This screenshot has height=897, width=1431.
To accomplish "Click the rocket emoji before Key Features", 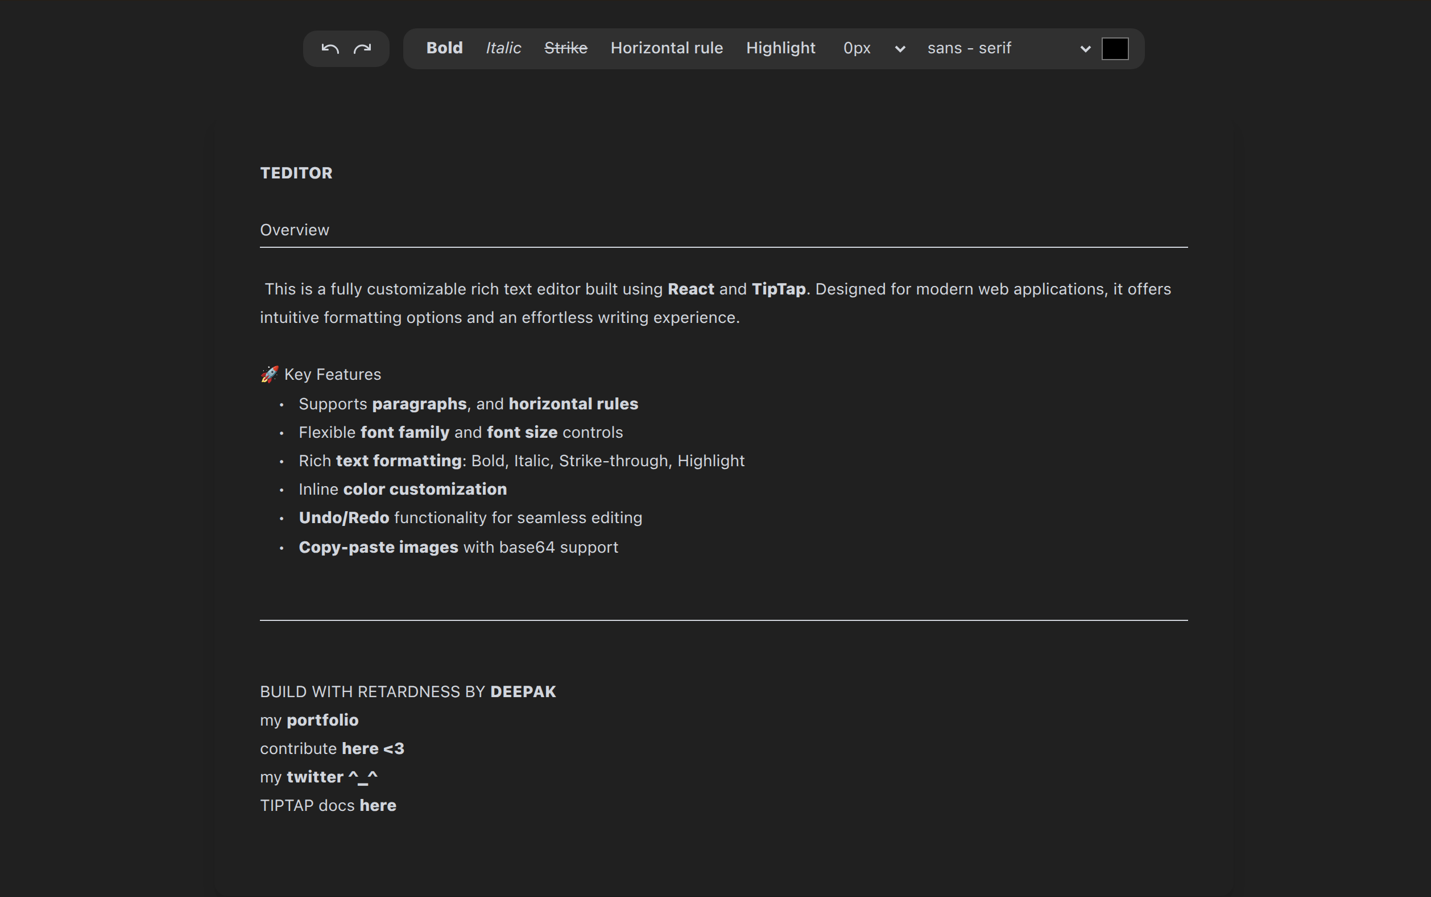I will click(269, 374).
